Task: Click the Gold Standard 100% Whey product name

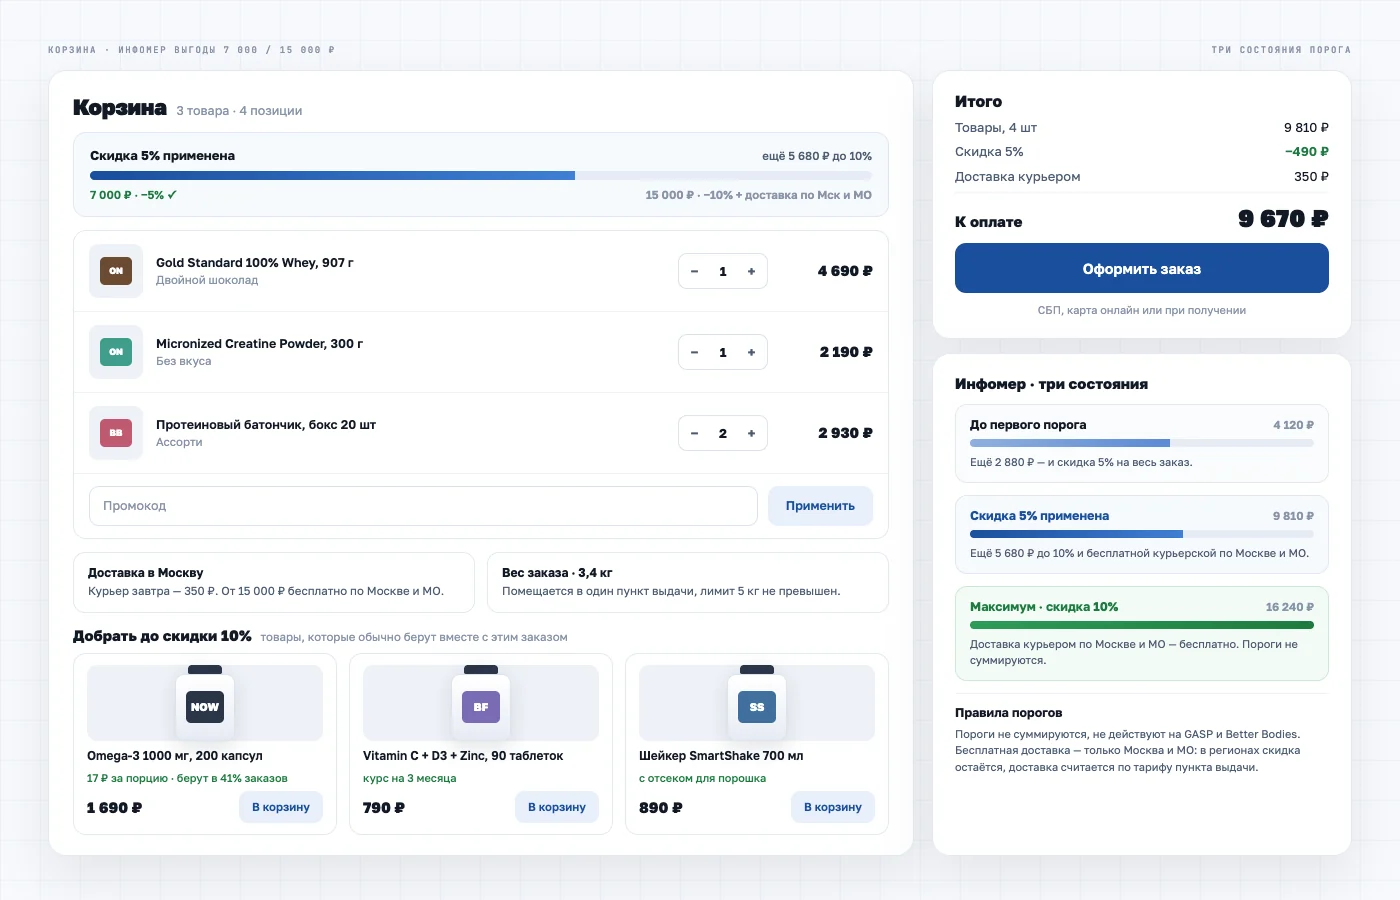Action: pyautogui.click(x=254, y=263)
